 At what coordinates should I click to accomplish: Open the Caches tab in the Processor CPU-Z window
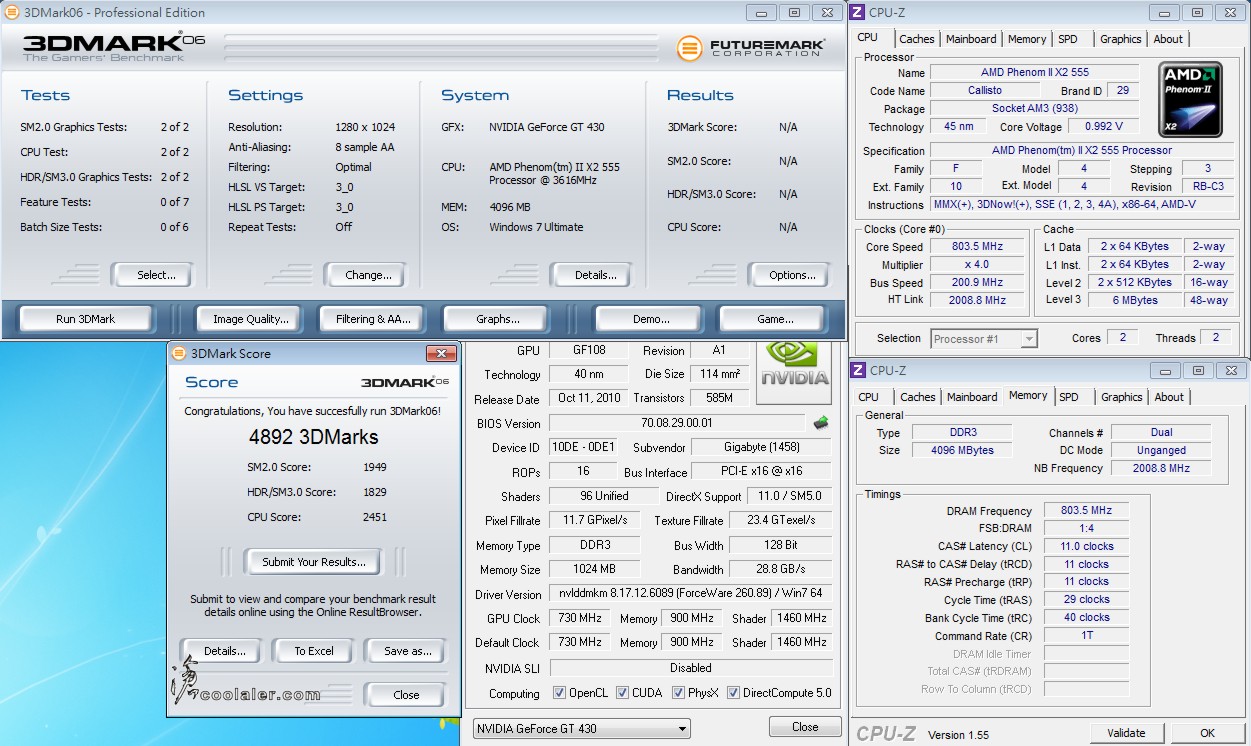coord(916,39)
